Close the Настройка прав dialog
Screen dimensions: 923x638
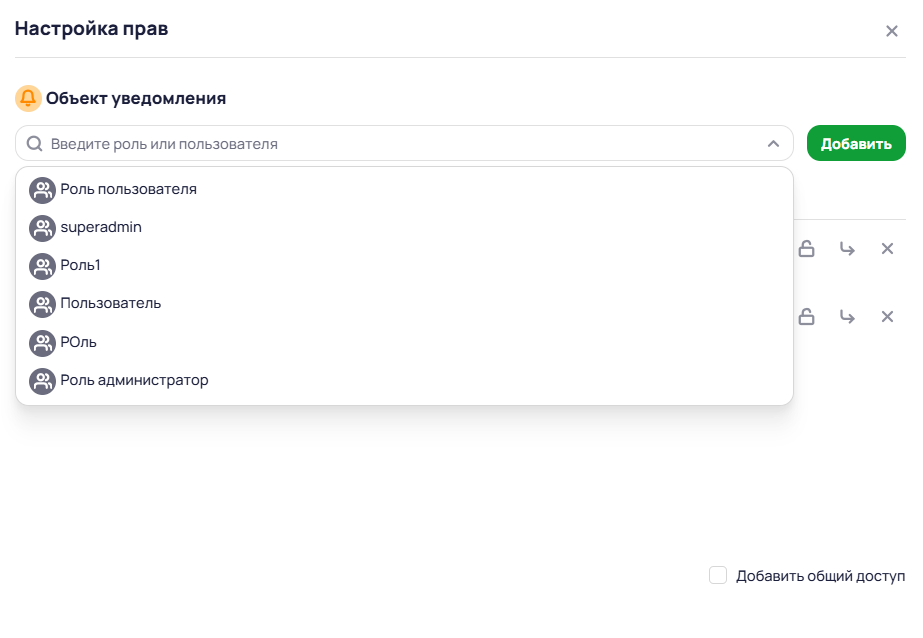click(x=892, y=31)
